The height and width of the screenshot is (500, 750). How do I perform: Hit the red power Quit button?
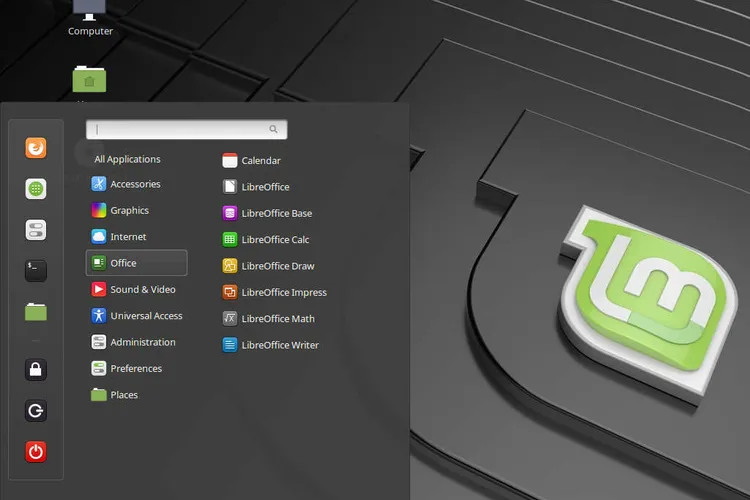coord(36,451)
